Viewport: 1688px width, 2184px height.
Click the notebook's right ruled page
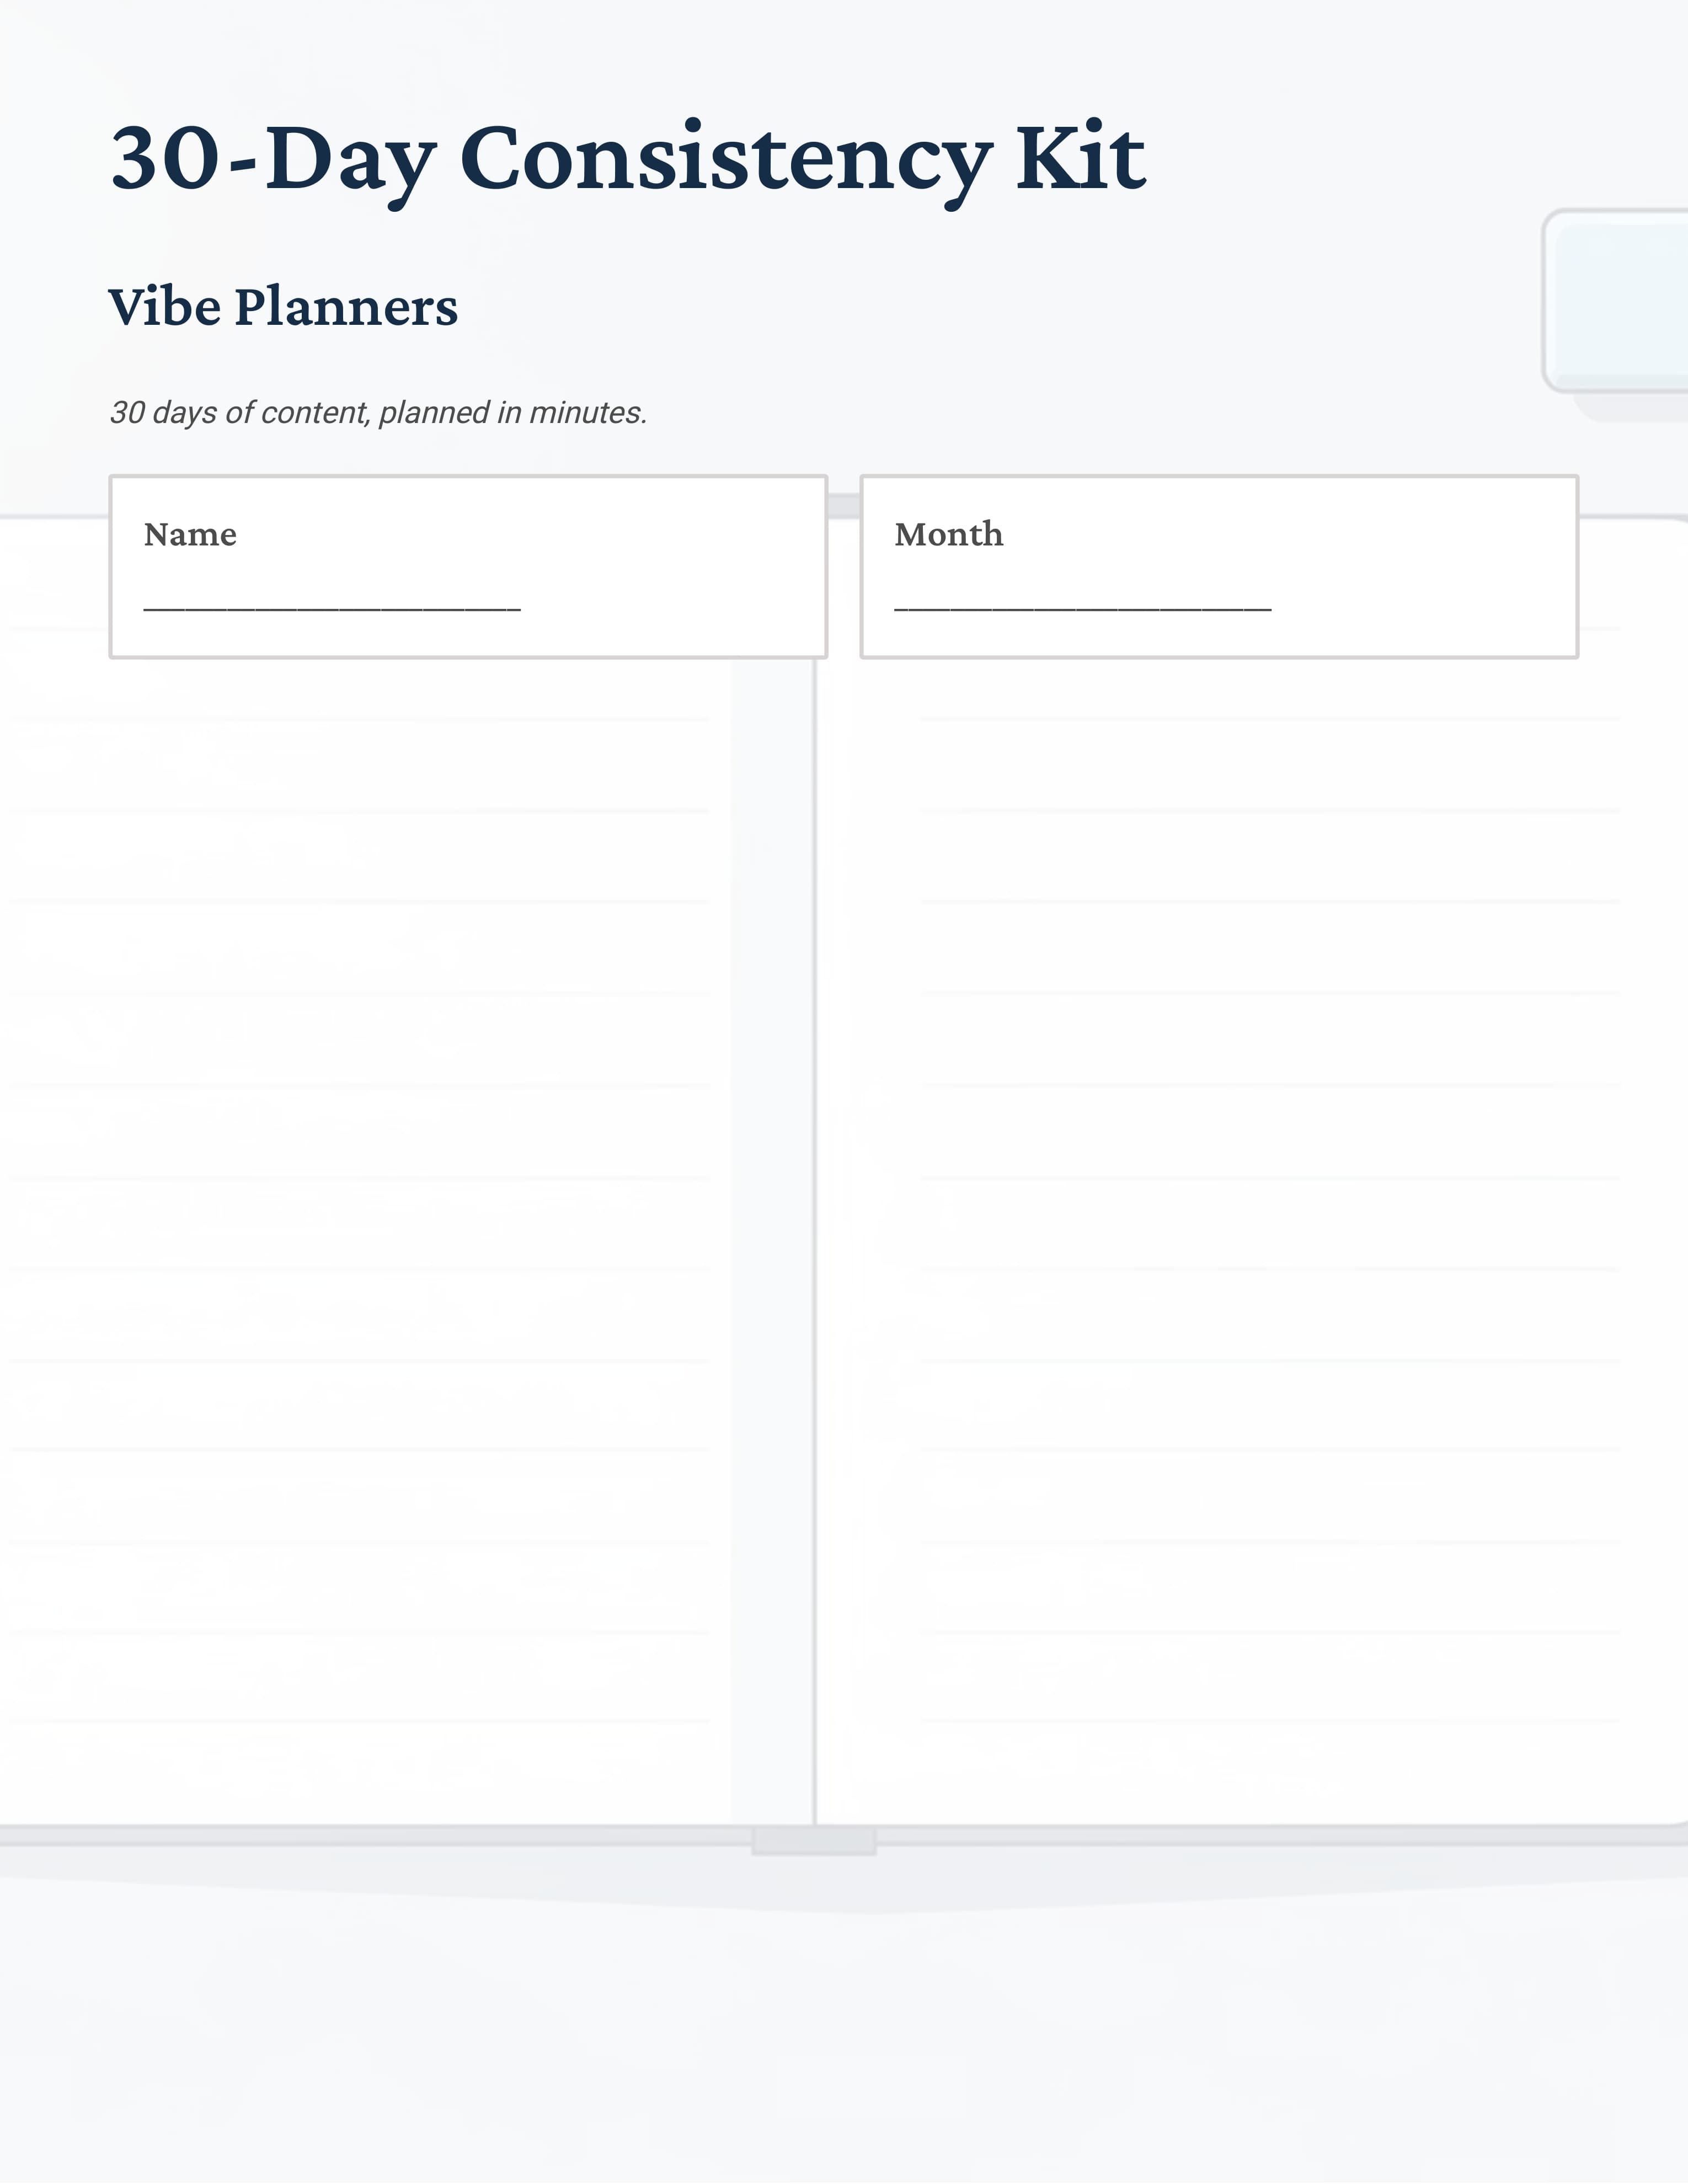coord(1250,1200)
